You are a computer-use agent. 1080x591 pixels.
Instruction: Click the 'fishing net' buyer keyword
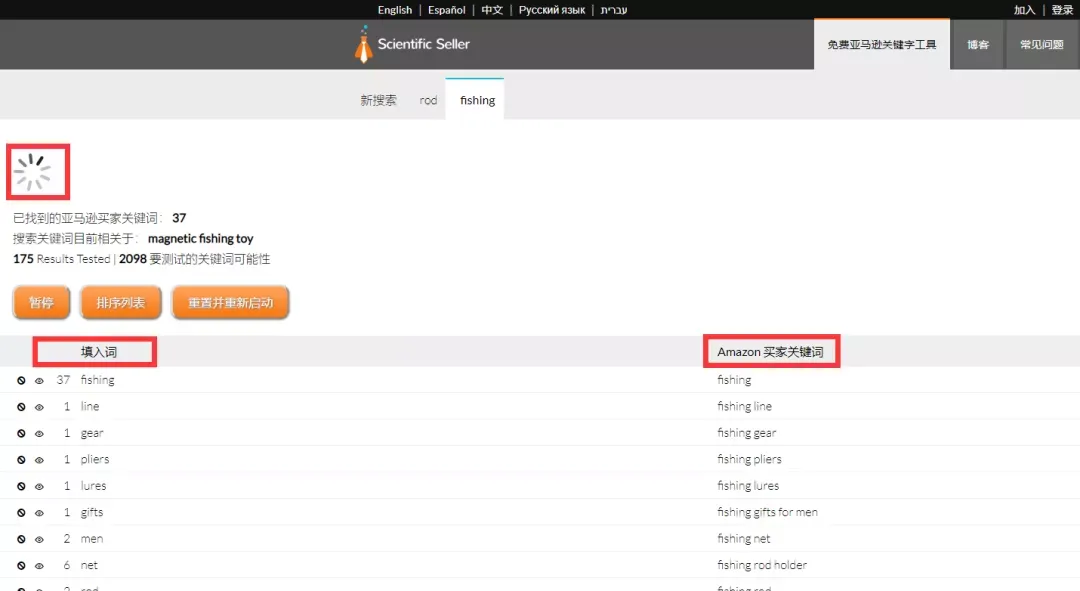pos(743,539)
